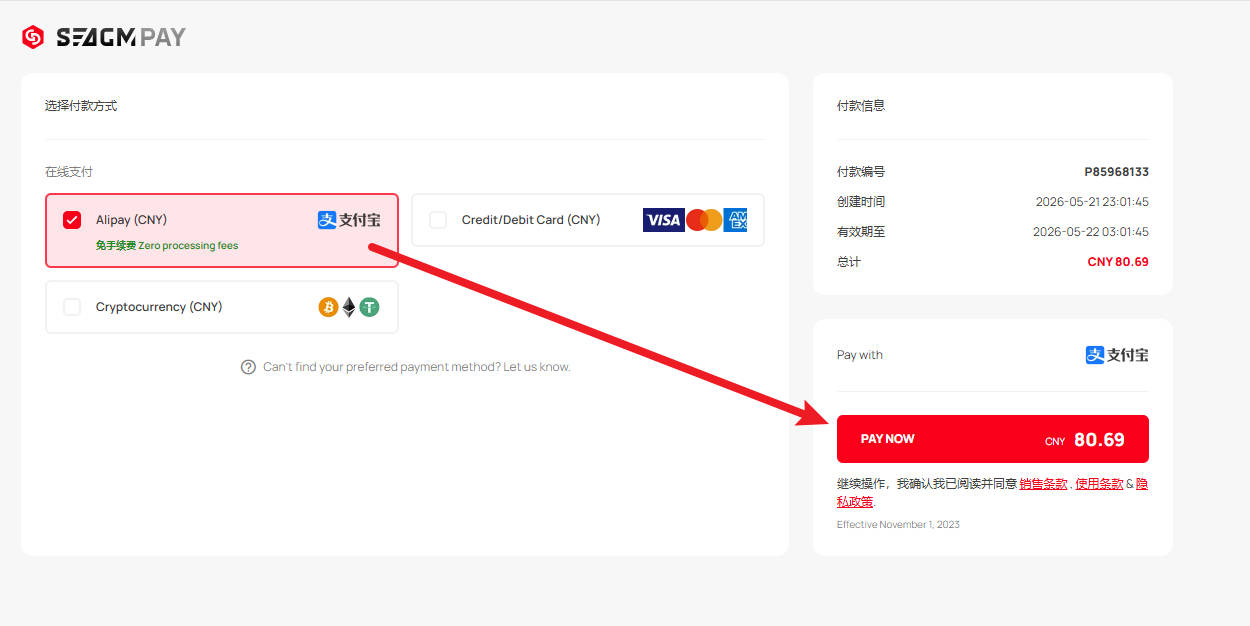Uncheck the Alipay (CNY) checkbox

point(72,220)
